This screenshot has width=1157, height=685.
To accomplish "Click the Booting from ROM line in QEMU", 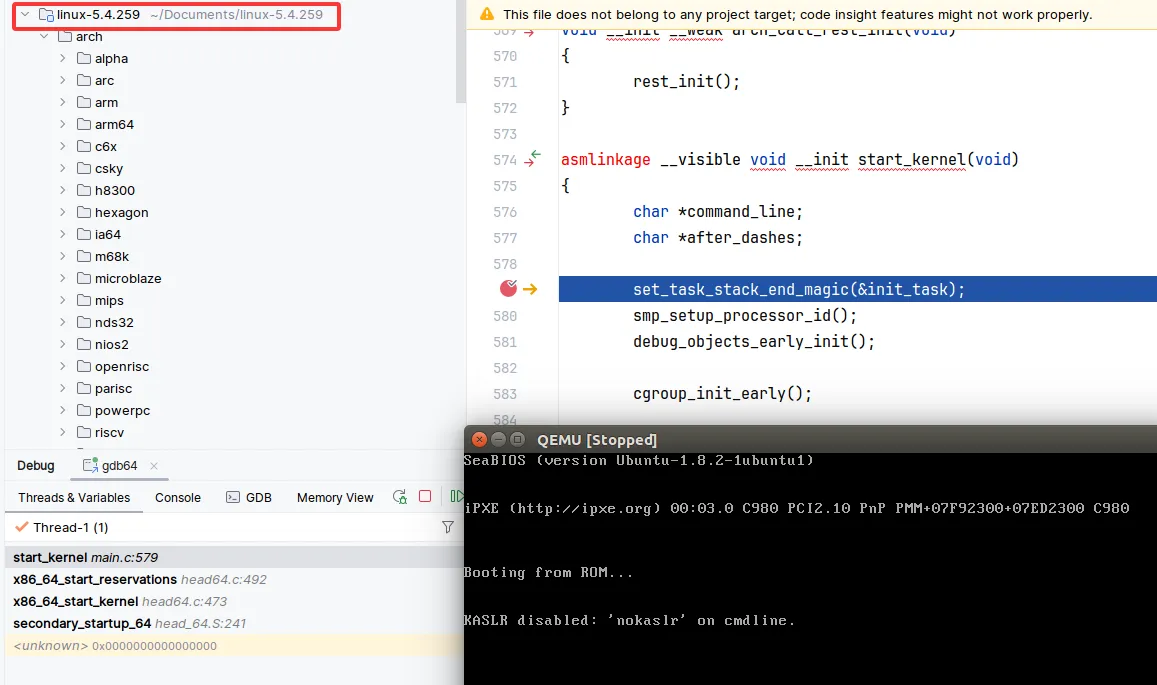I will point(548,572).
